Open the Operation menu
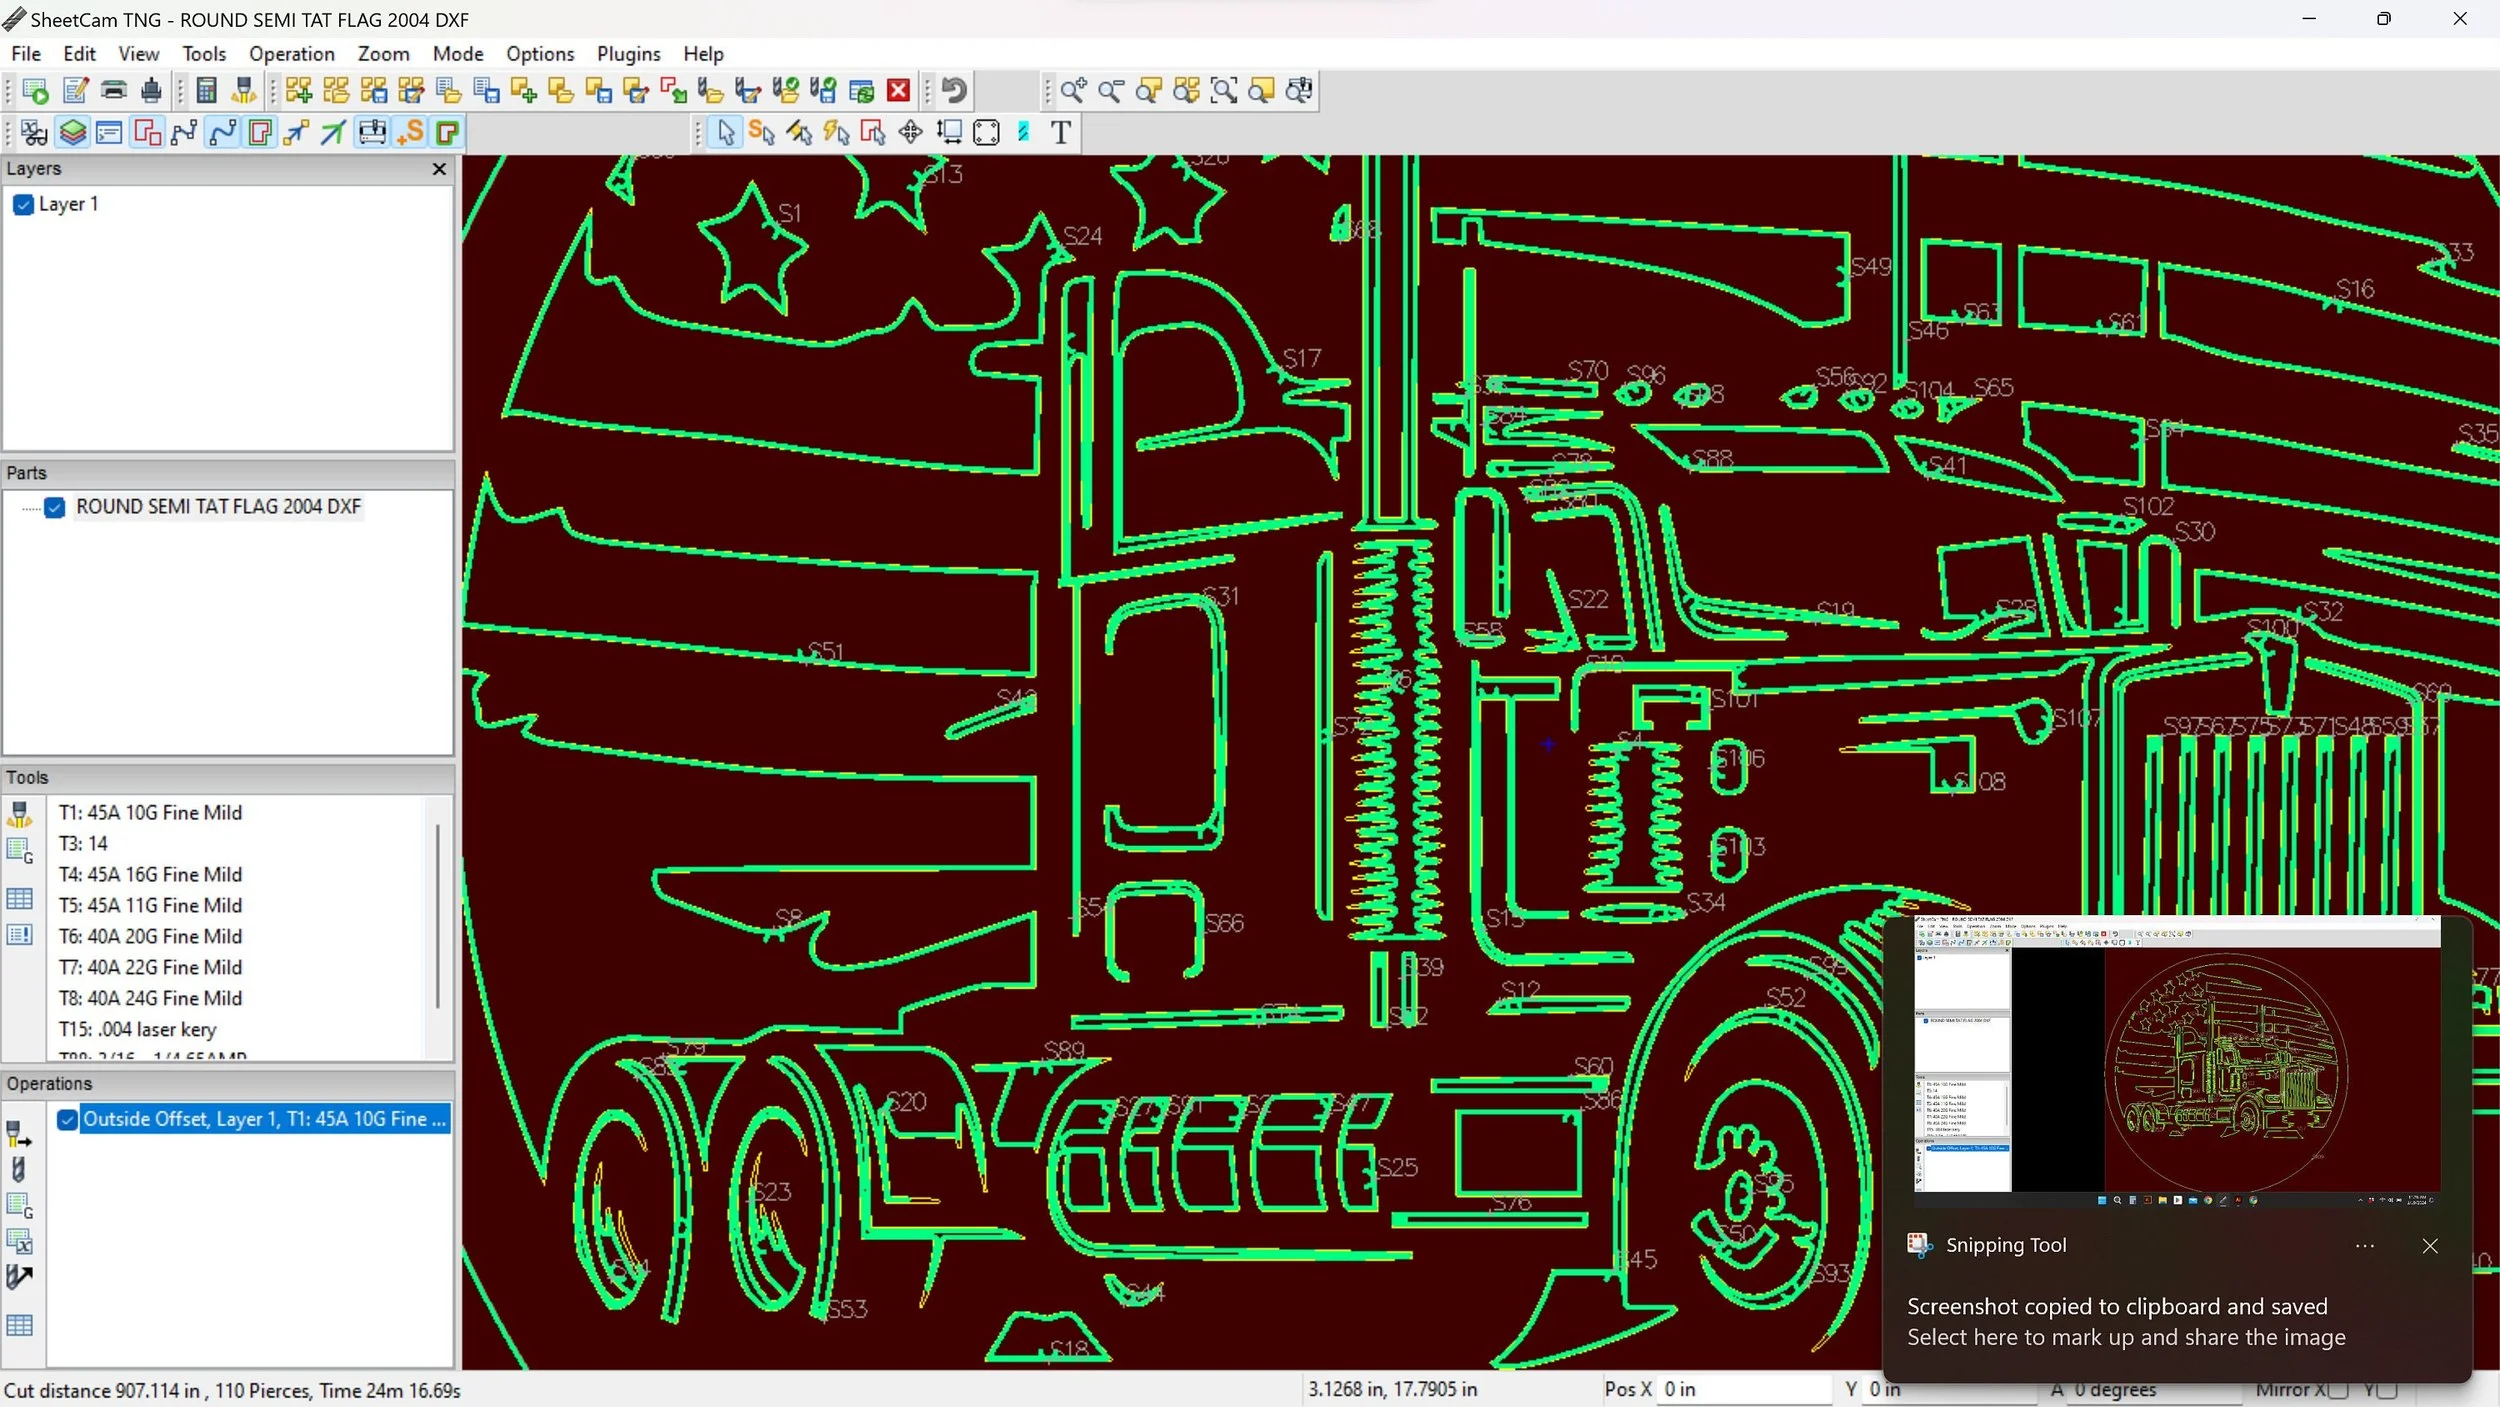The height and width of the screenshot is (1407, 2500). click(291, 54)
